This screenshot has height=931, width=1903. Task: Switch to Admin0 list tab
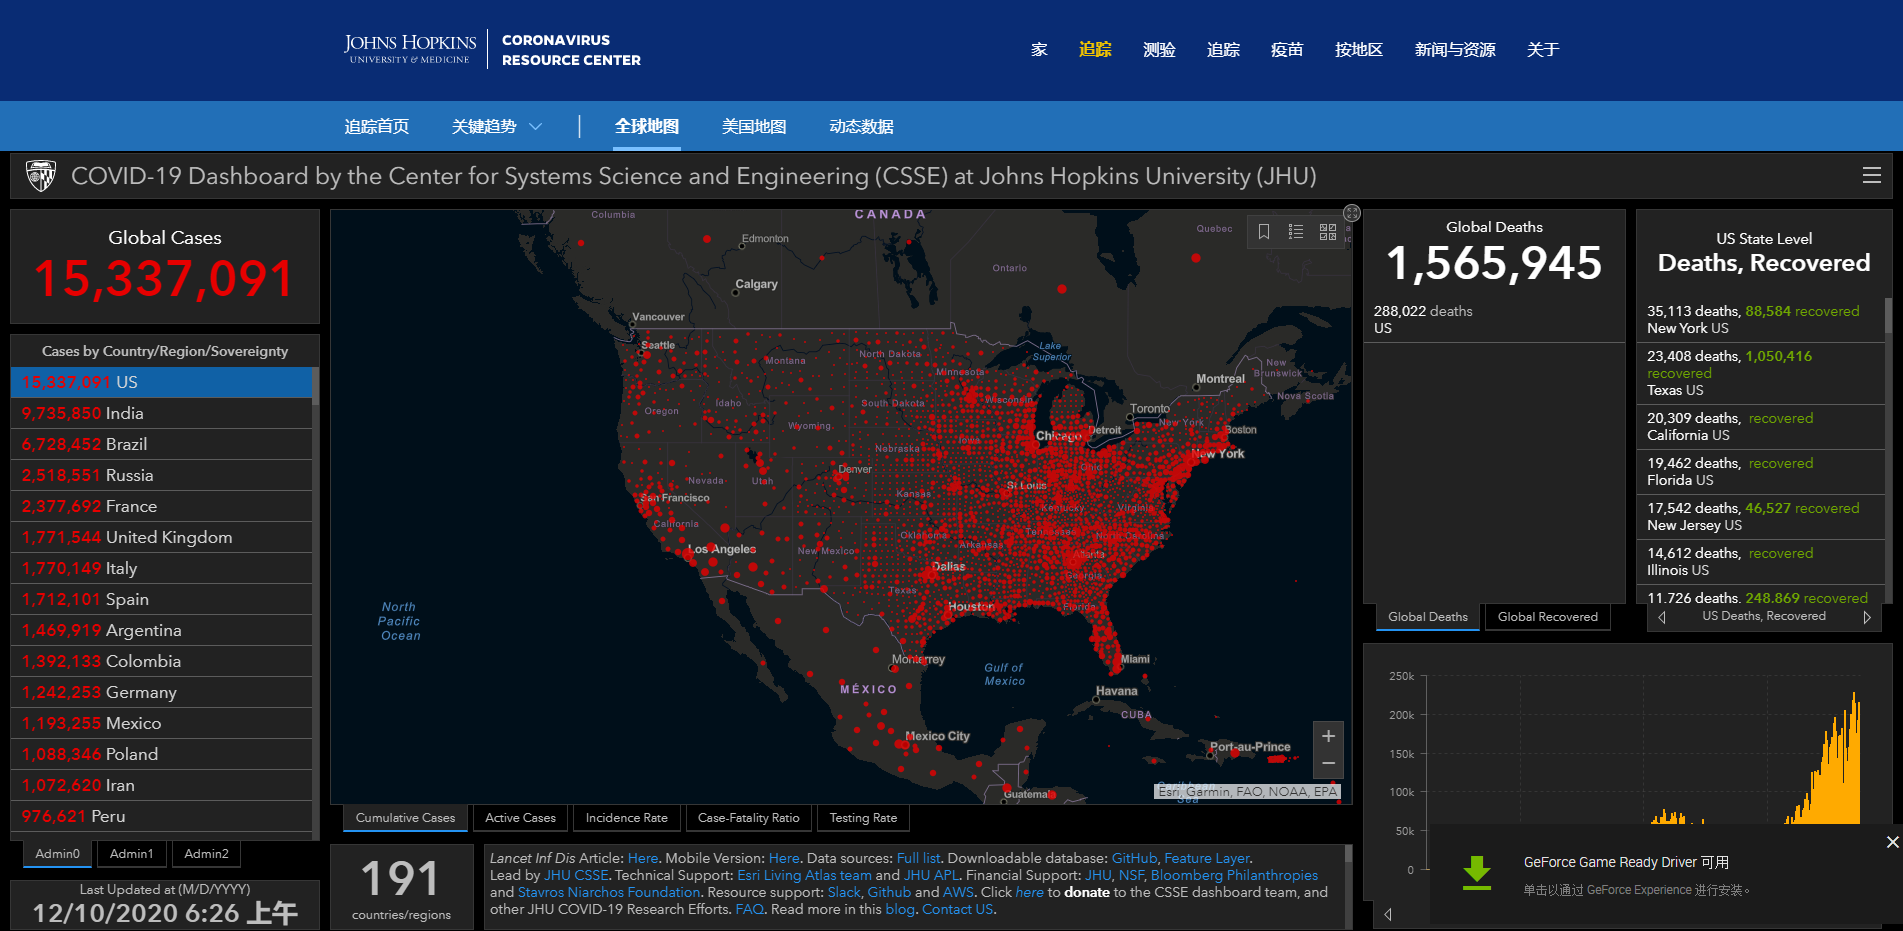pos(57,854)
